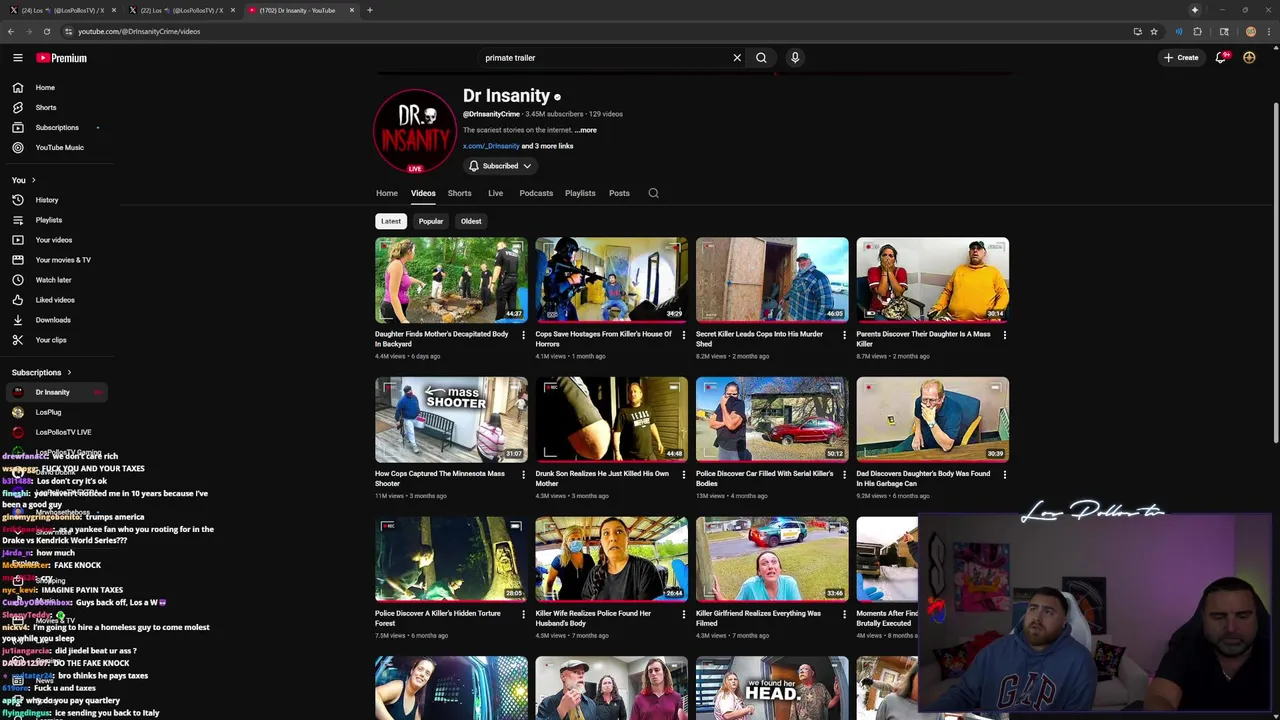Play 'Dad Discovers Daughter's Body' video thumbnail

pyautogui.click(x=932, y=419)
